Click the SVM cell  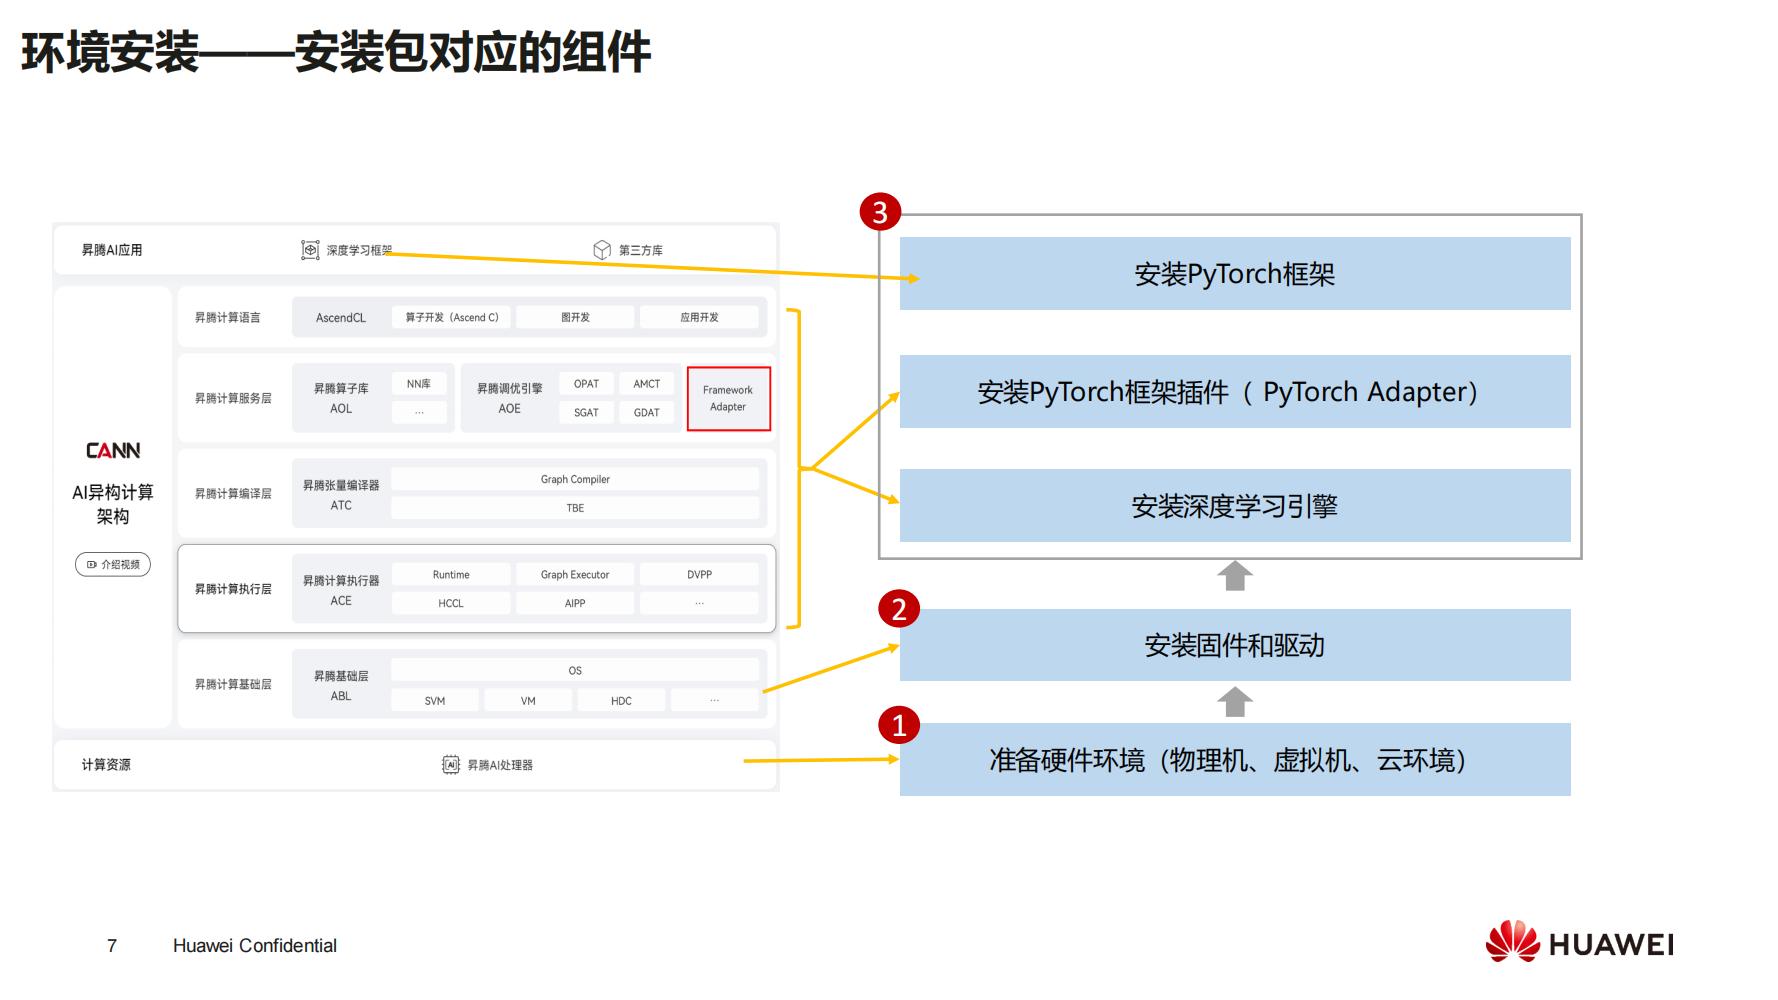[x=435, y=700]
